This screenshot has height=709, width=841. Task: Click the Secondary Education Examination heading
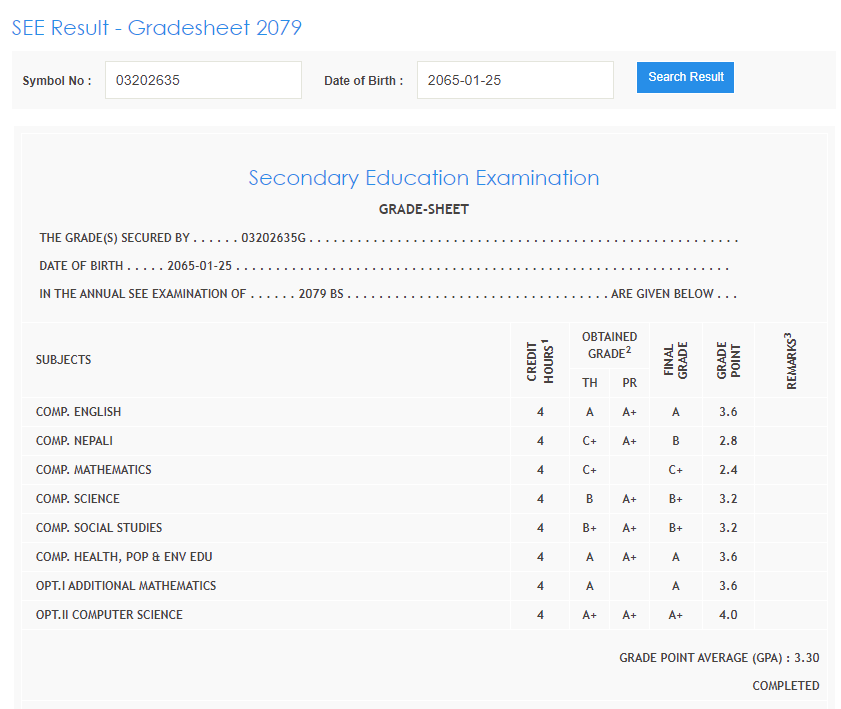pos(423,178)
